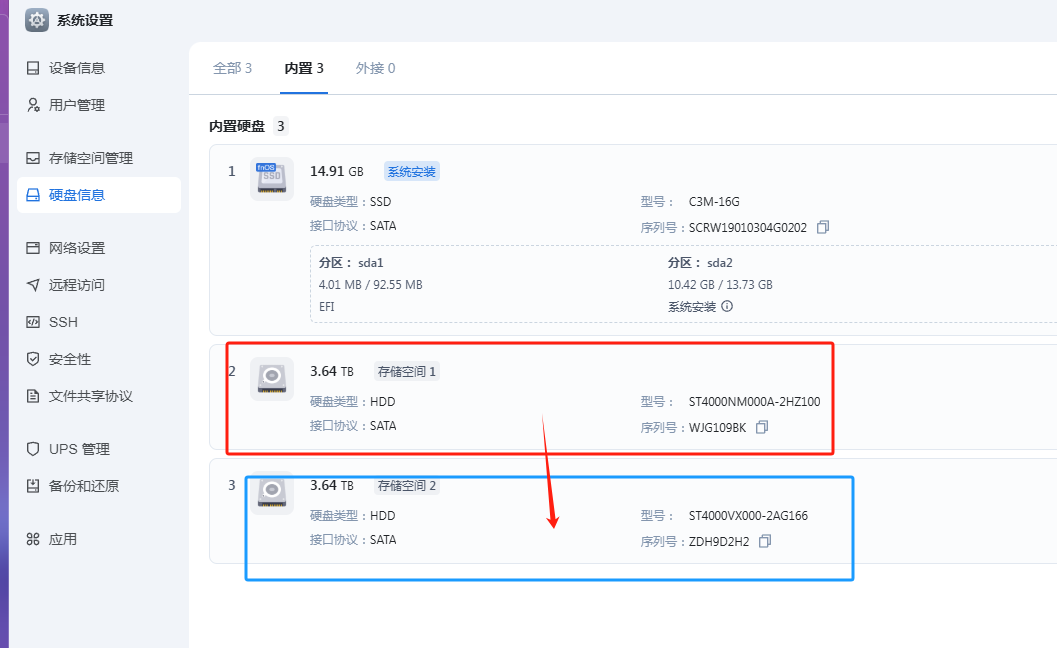The height and width of the screenshot is (648, 1057).
Task: Click the 硬盘类型：SSD text on disk 1
Action: pos(350,202)
